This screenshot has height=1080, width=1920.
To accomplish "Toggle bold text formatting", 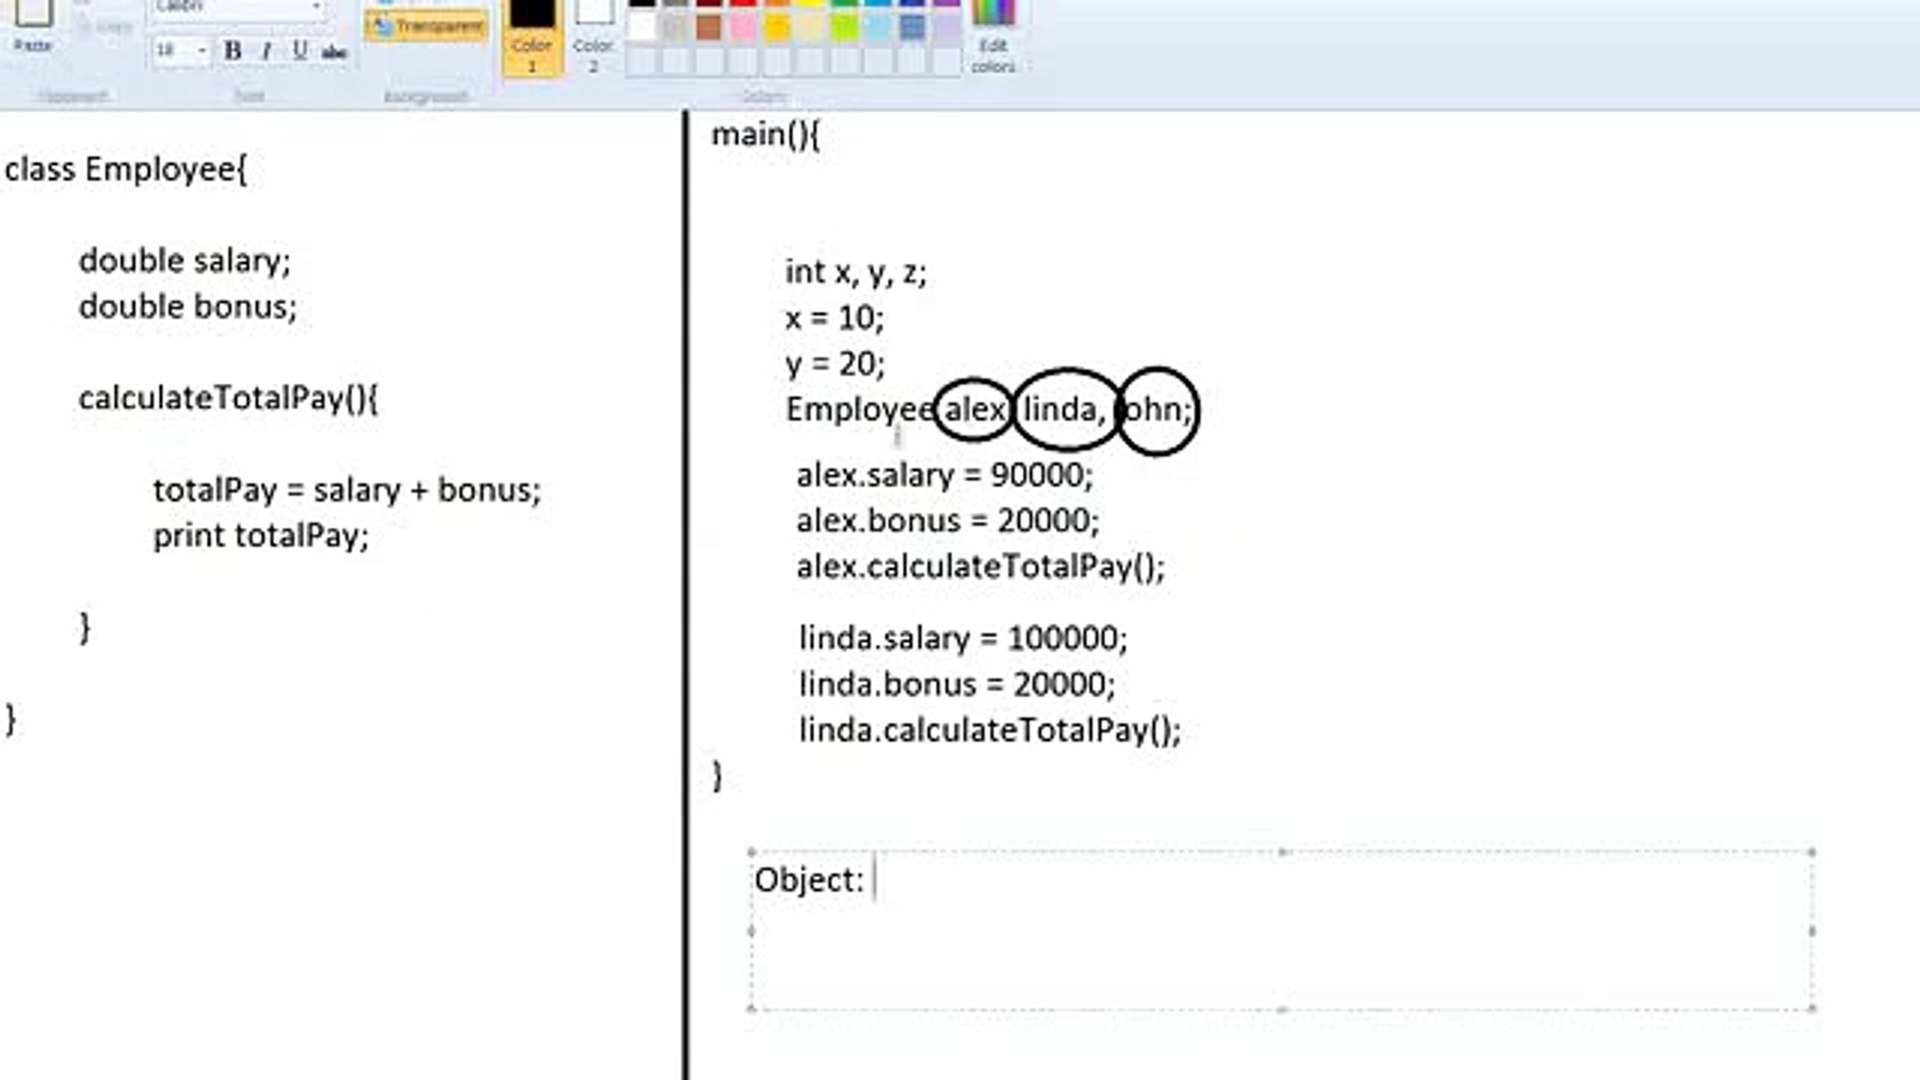I will point(233,52).
